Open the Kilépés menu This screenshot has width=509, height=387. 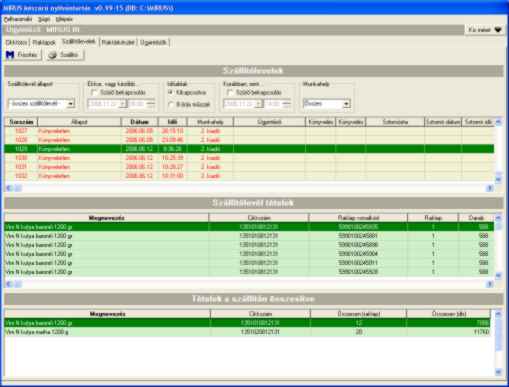tap(64, 19)
